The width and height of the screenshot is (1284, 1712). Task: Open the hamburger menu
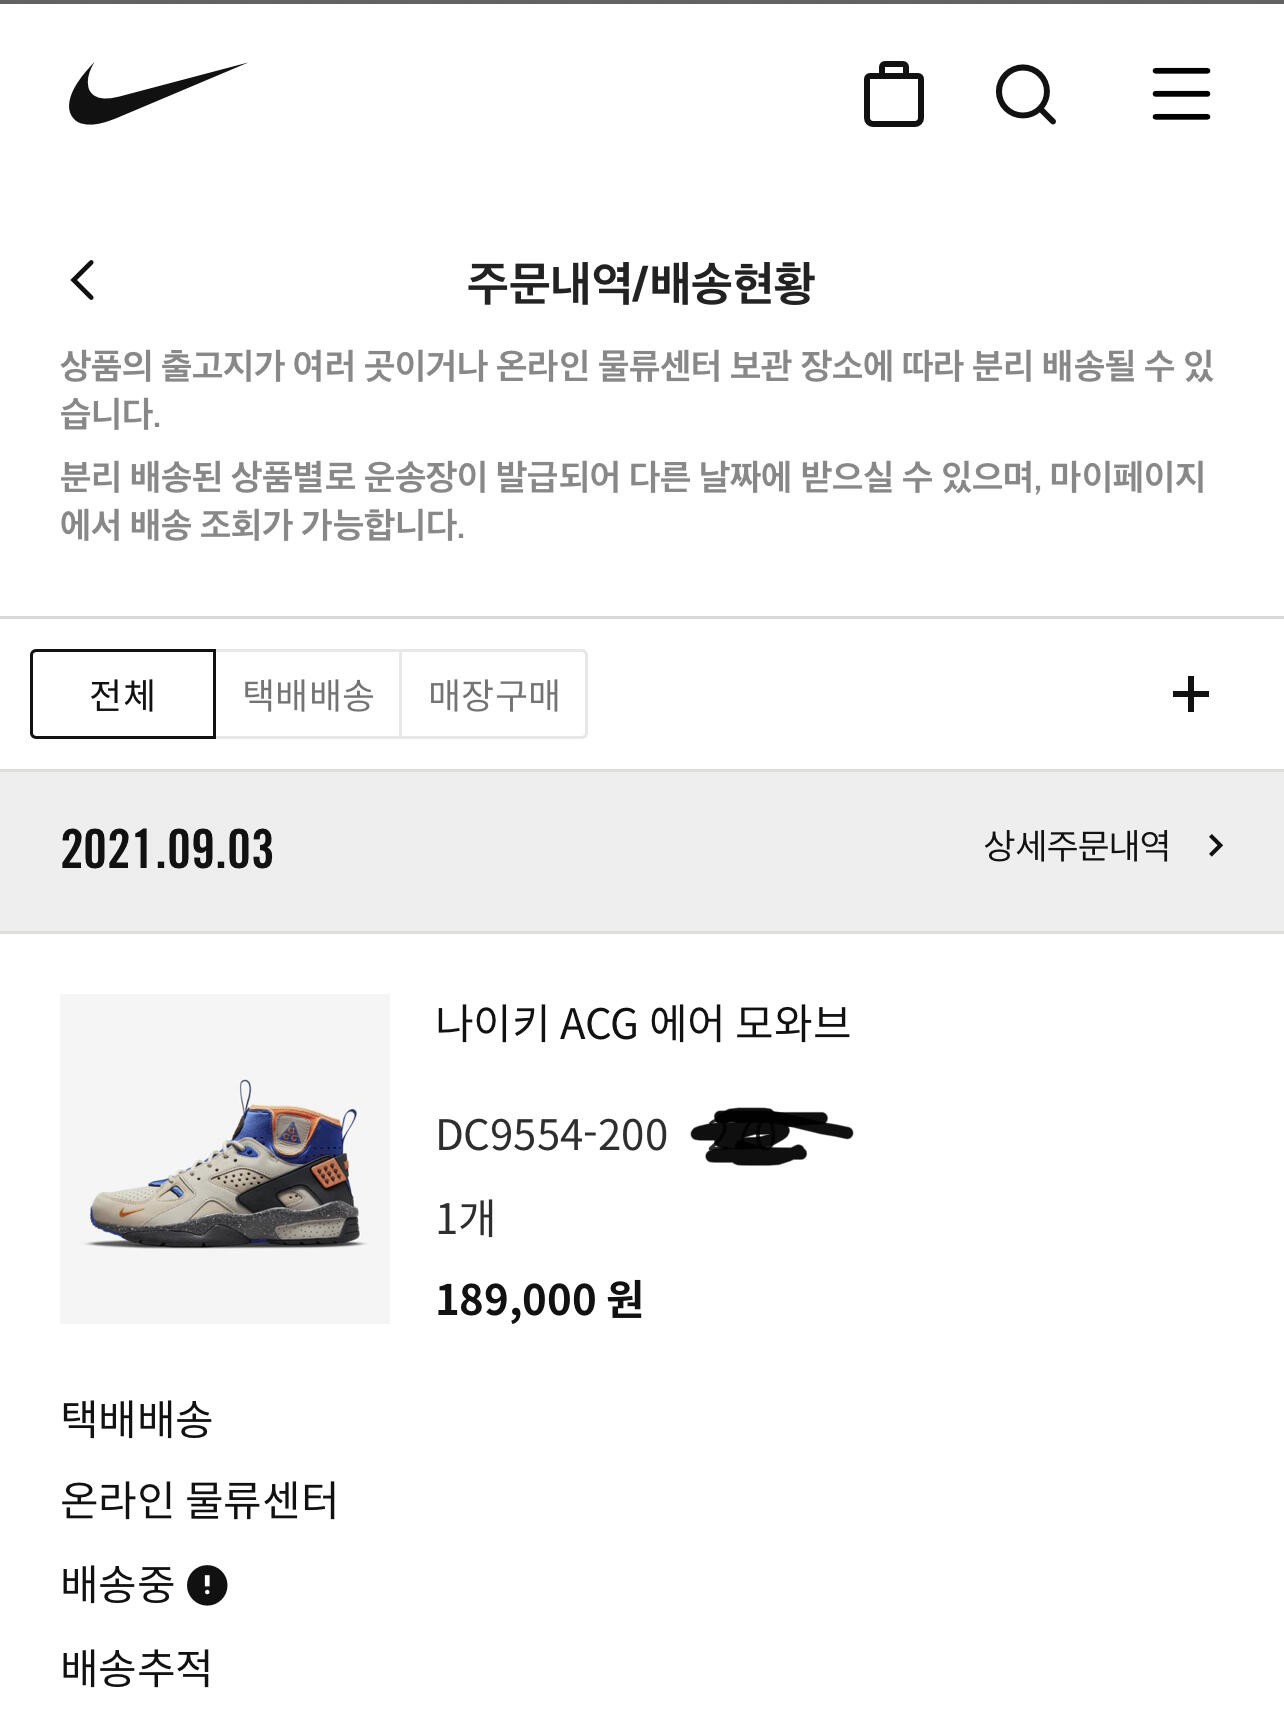tap(1181, 95)
